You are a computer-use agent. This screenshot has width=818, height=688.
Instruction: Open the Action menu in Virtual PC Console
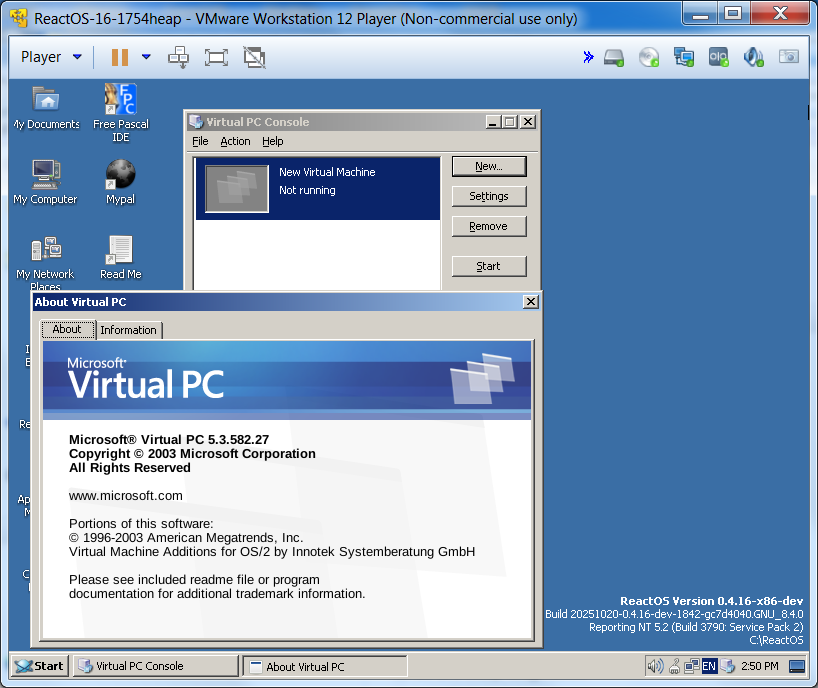pos(235,141)
